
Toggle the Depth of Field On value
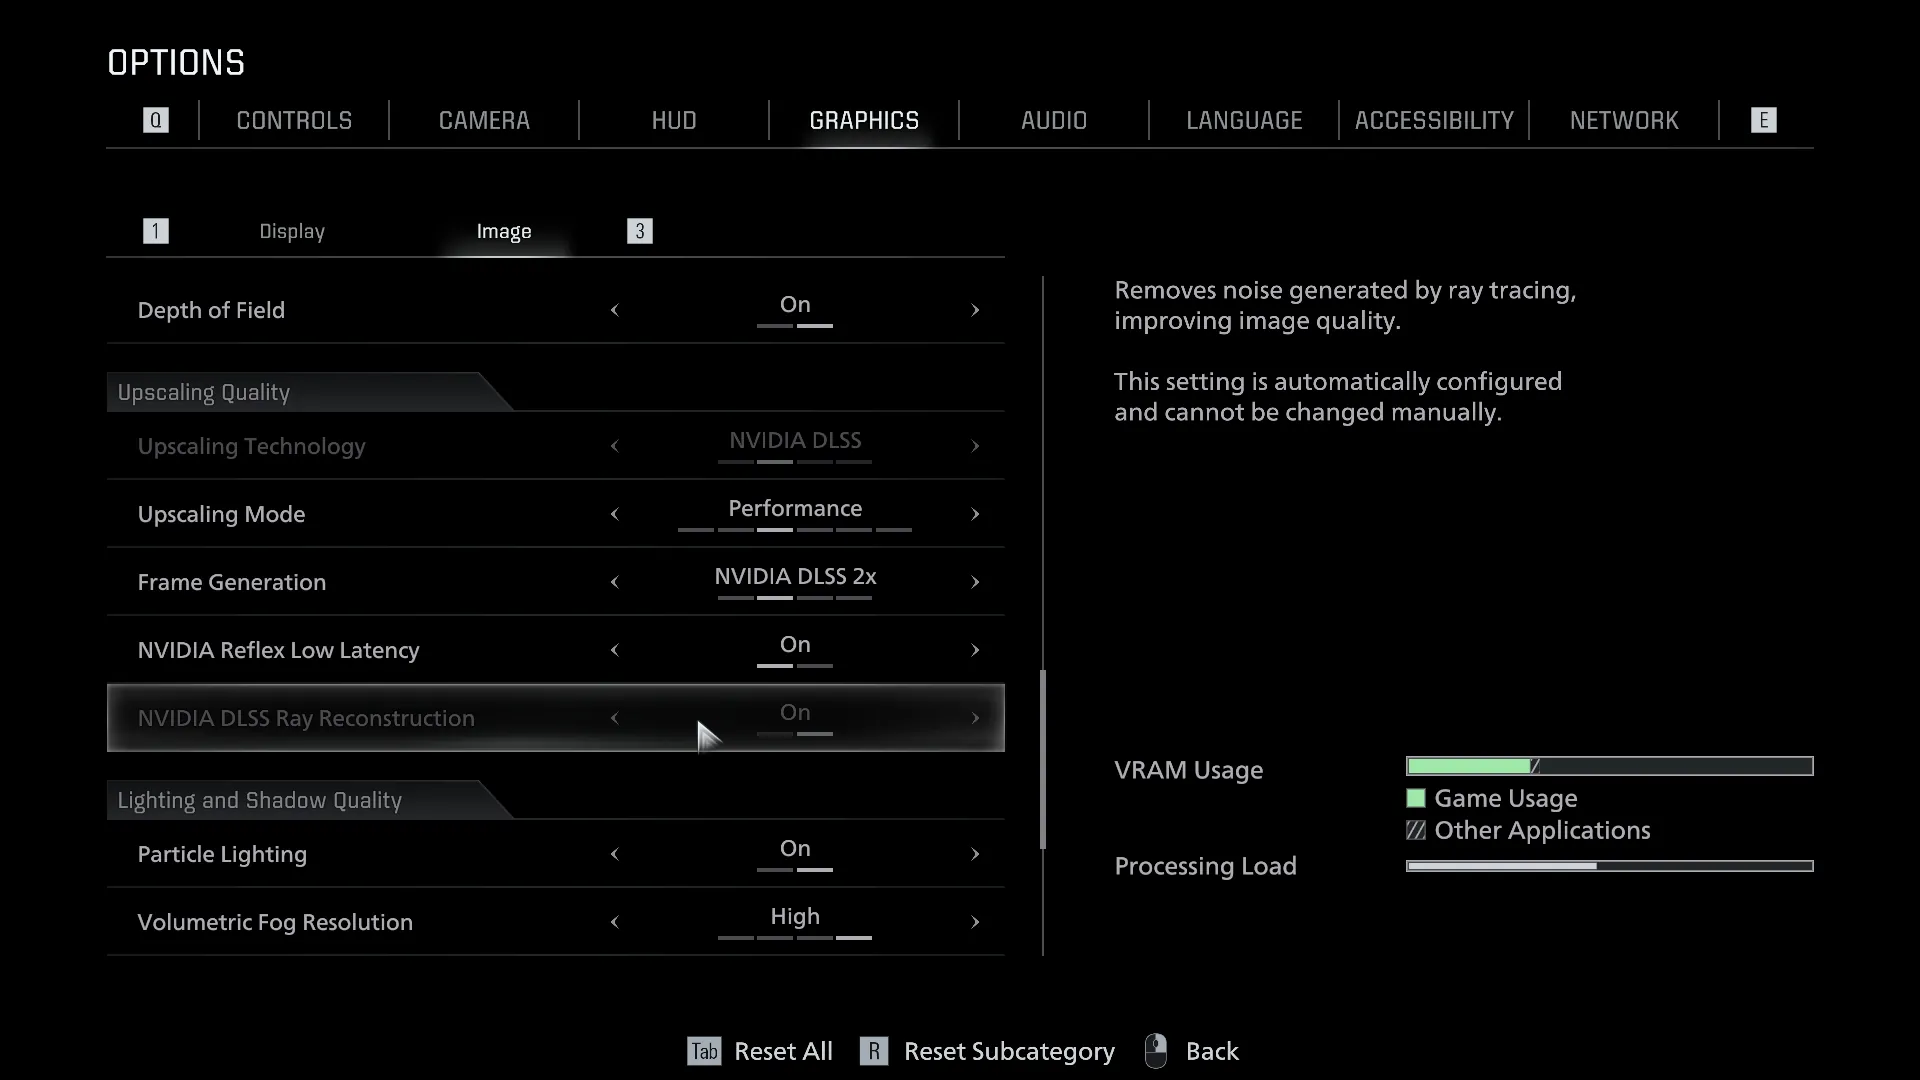(x=795, y=305)
